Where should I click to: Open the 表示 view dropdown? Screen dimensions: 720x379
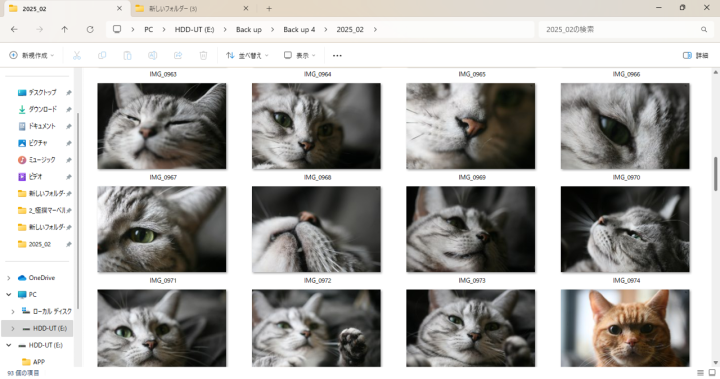[299, 56]
